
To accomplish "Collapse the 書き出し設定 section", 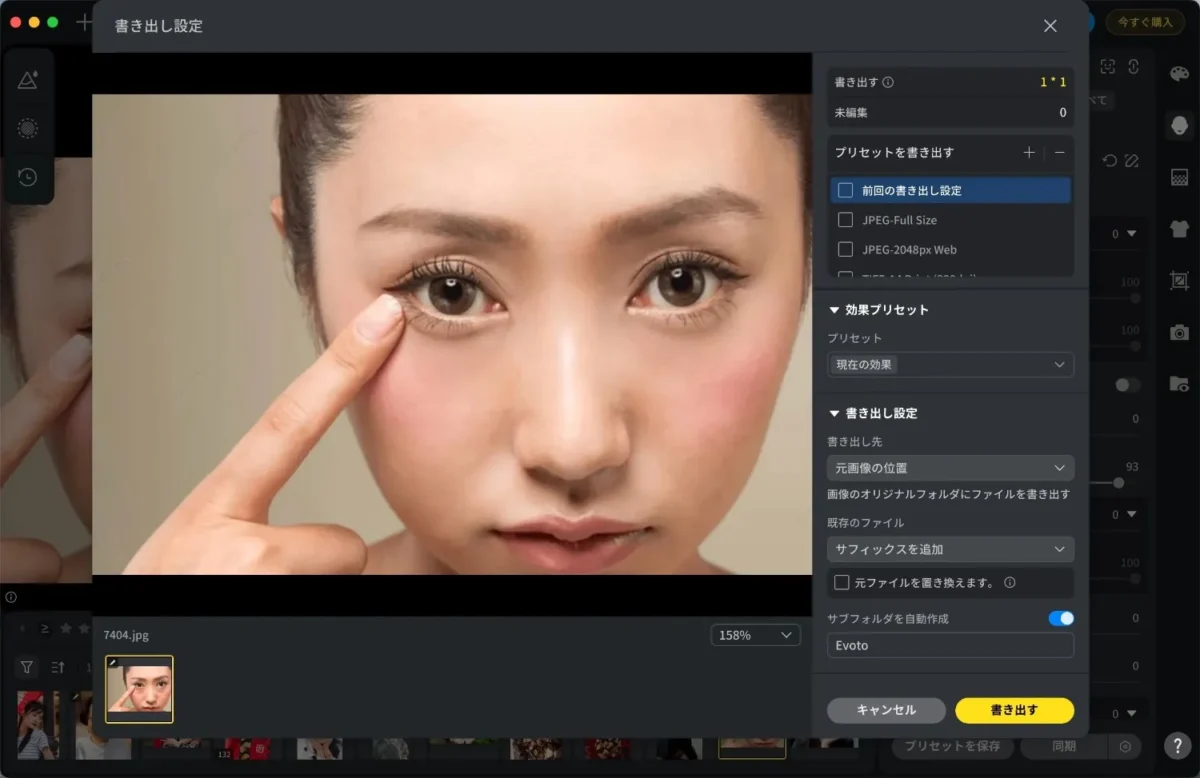I will coord(834,413).
